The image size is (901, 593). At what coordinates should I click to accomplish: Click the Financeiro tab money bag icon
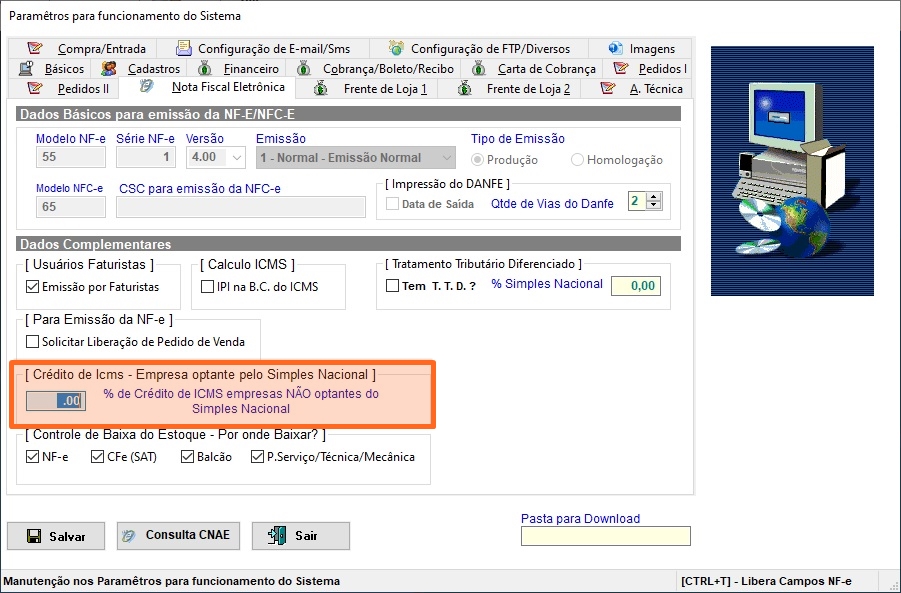[x=205, y=69]
